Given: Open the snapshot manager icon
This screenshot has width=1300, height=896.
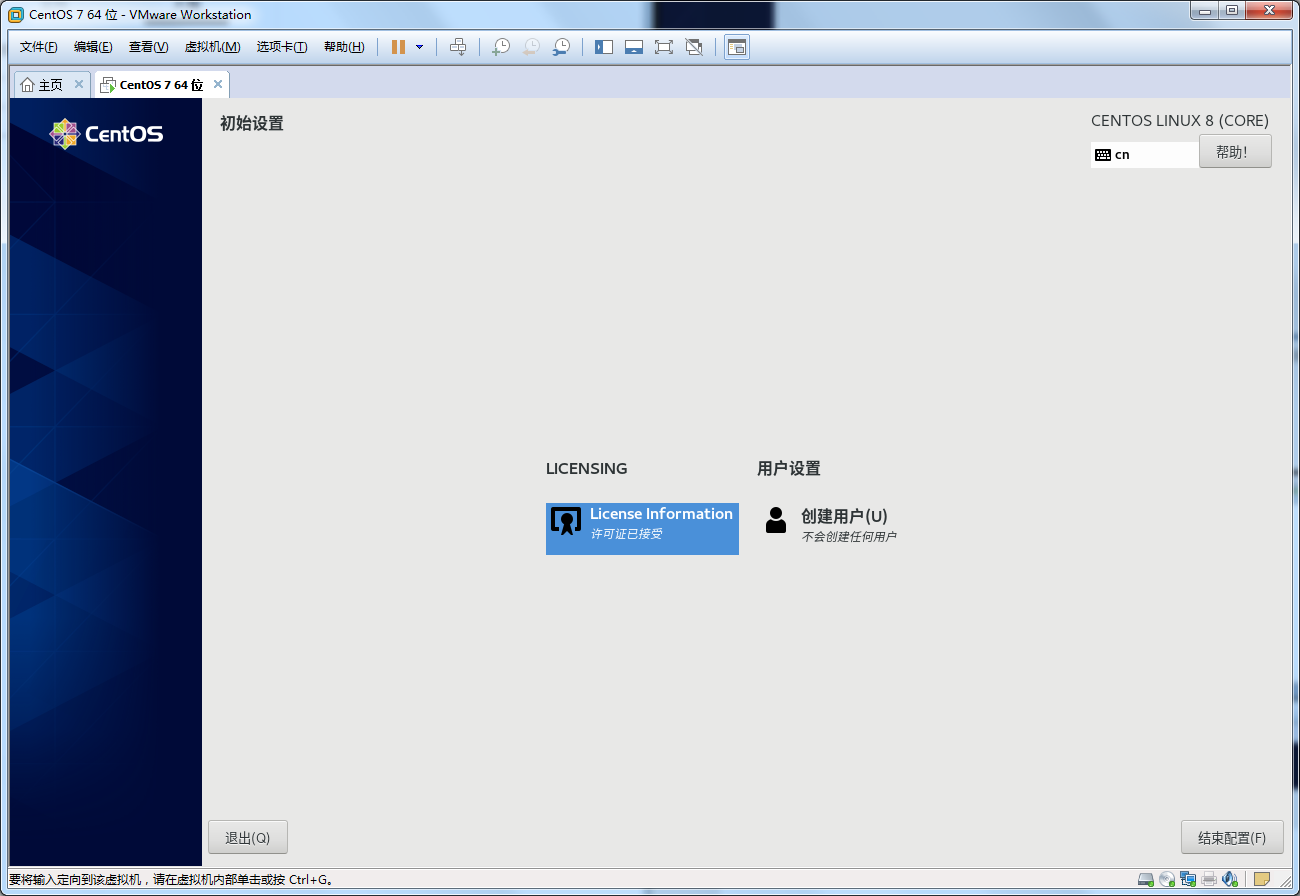Looking at the screenshot, I should pyautogui.click(x=561, y=47).
